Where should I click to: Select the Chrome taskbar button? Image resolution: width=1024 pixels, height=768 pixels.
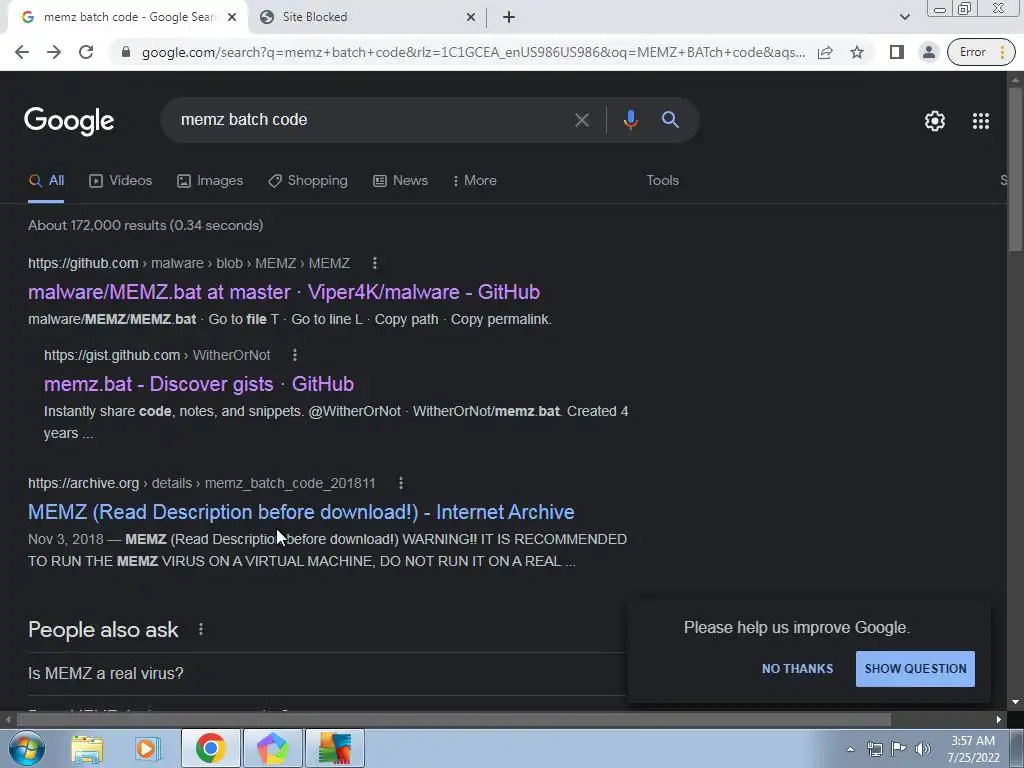210,748
